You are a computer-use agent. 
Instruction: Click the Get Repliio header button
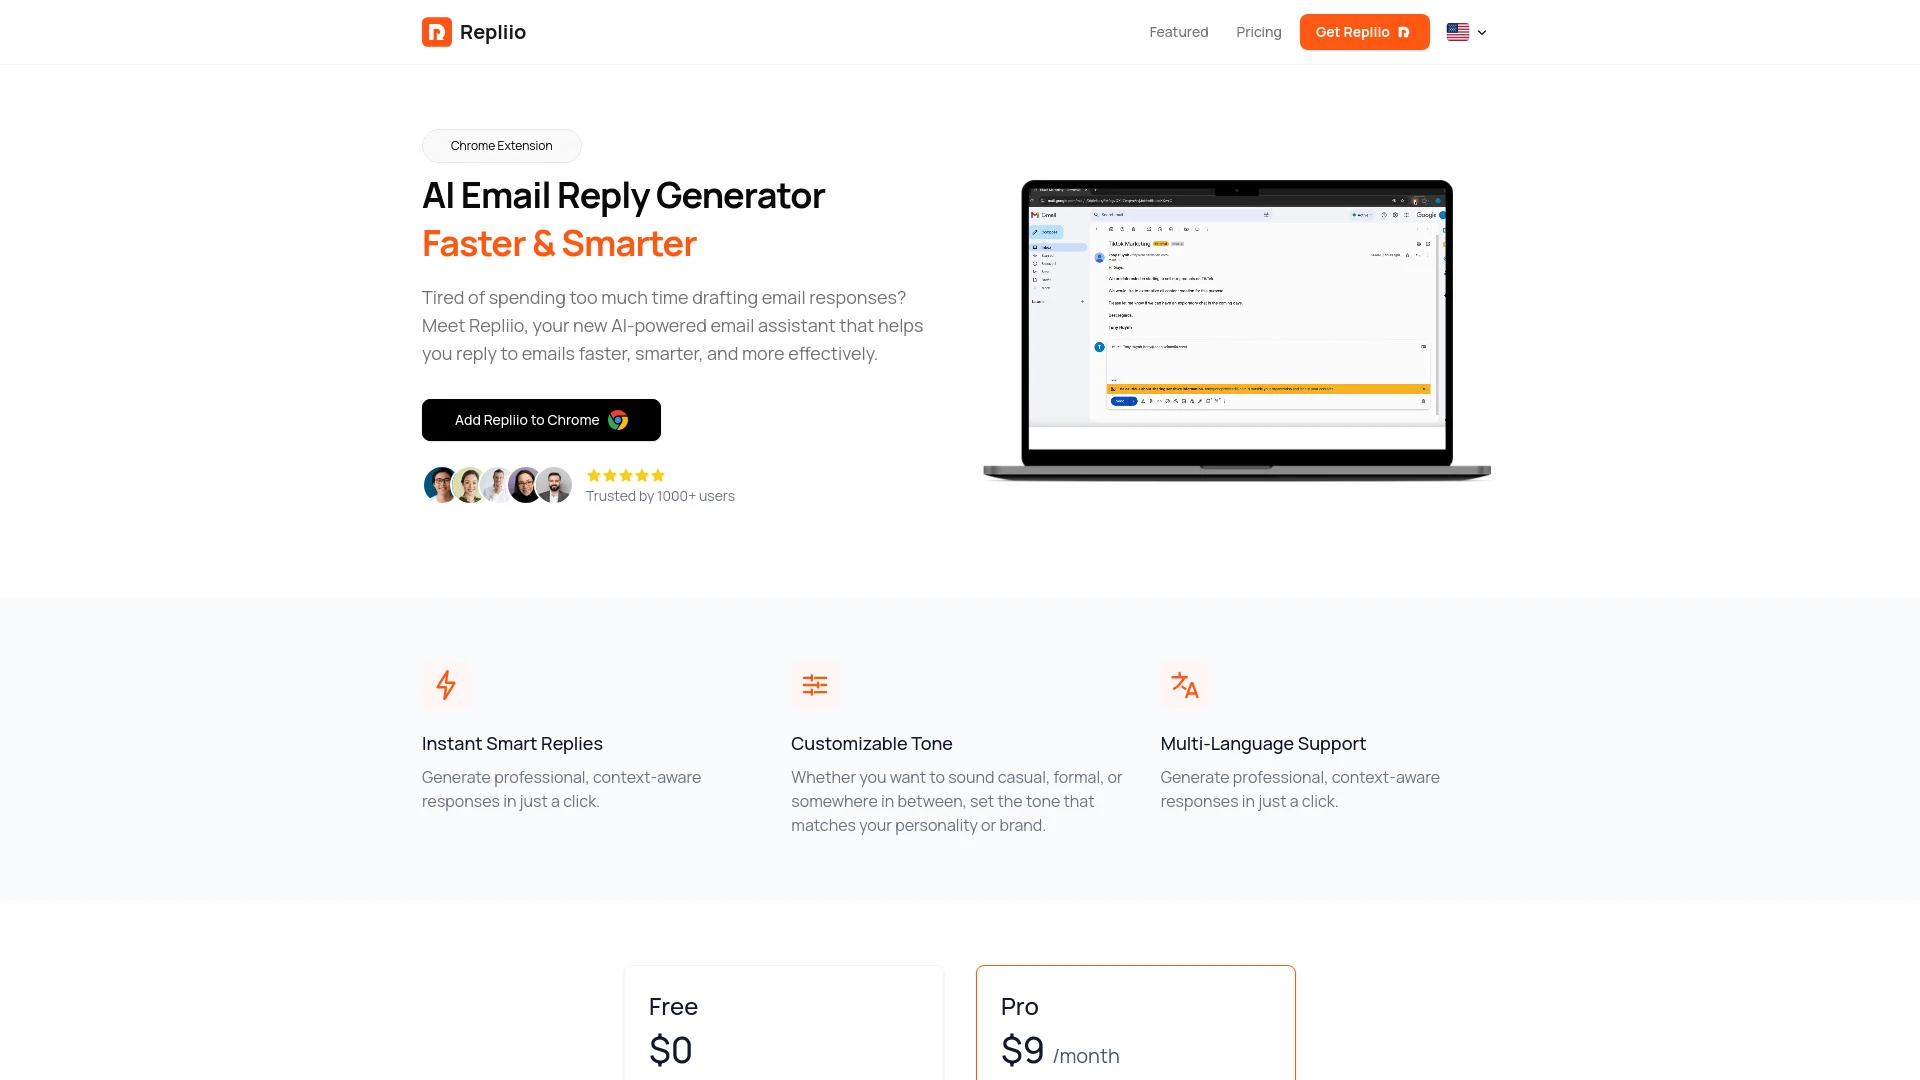pos(1364,32)
